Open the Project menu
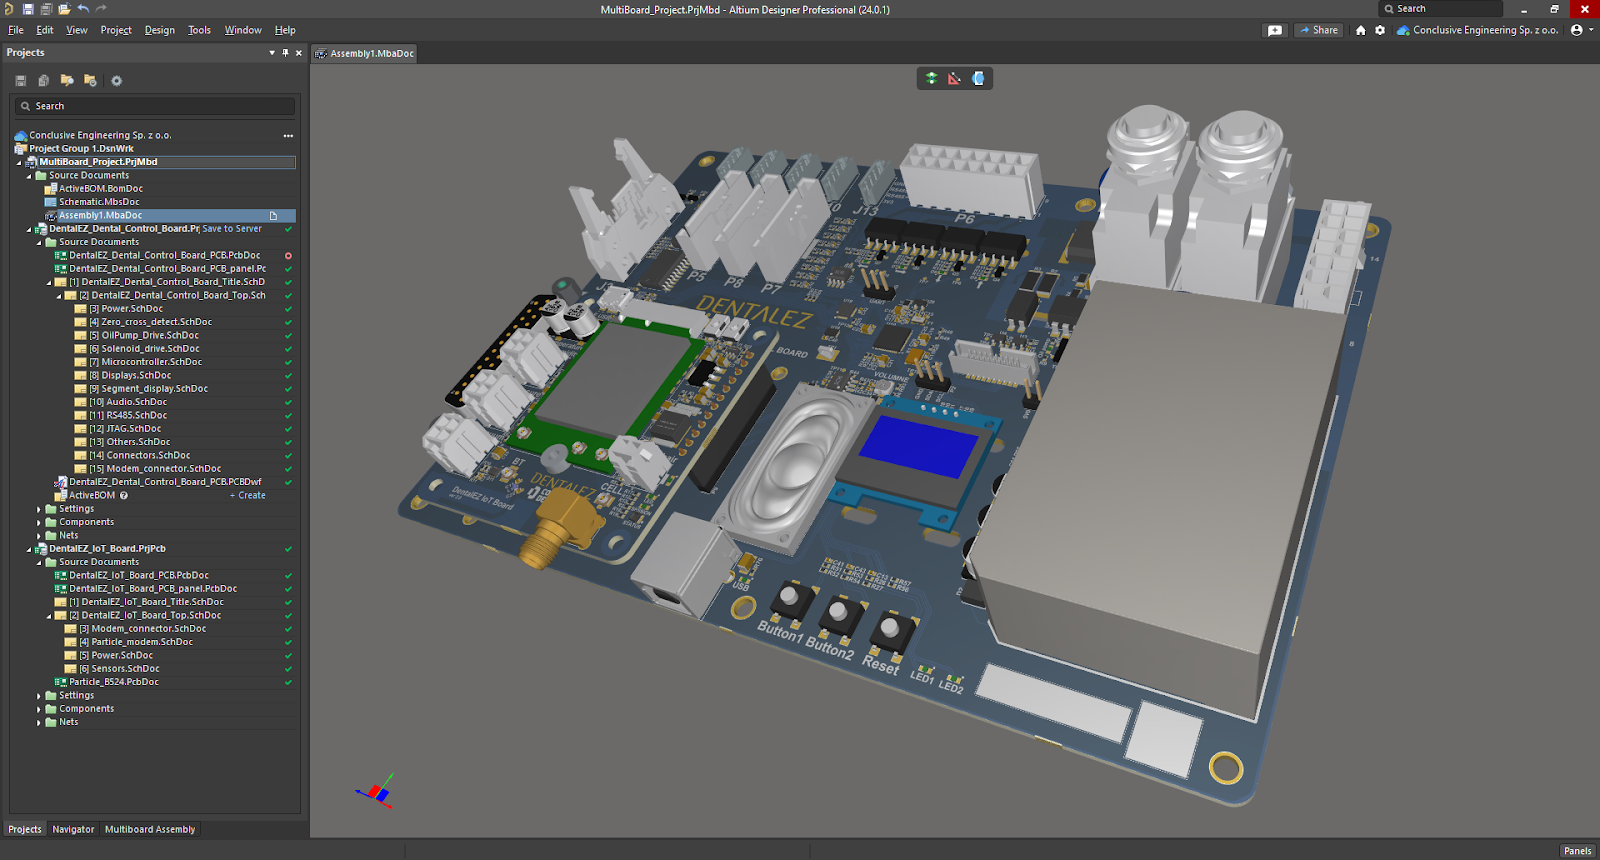This screenshot has width=1600, height=860. coord(116,30)
